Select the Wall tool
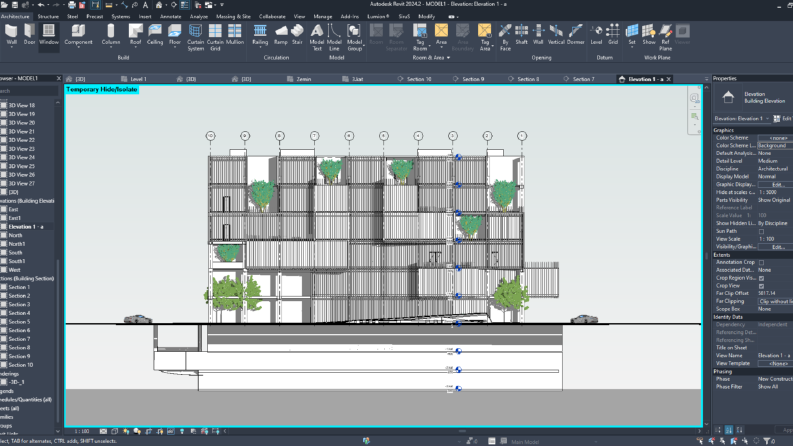This screenshot has width=793, height=446. pyautogui.click(x=11, y=35)
